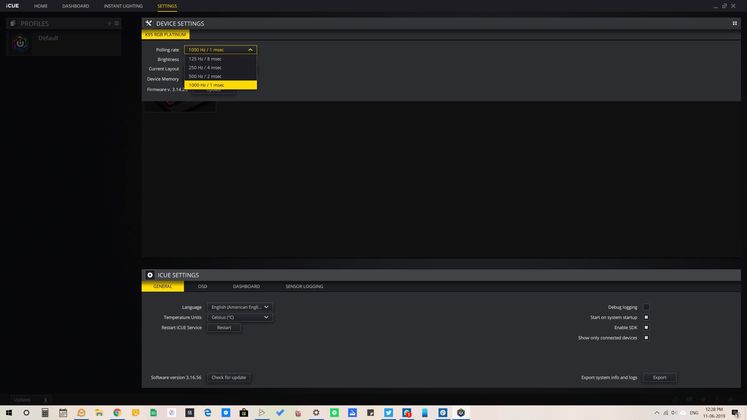The width and height of the screenshot is (747, 420).
Task: Open Calendar app from the taskbar
Action: tap(63, 413)
